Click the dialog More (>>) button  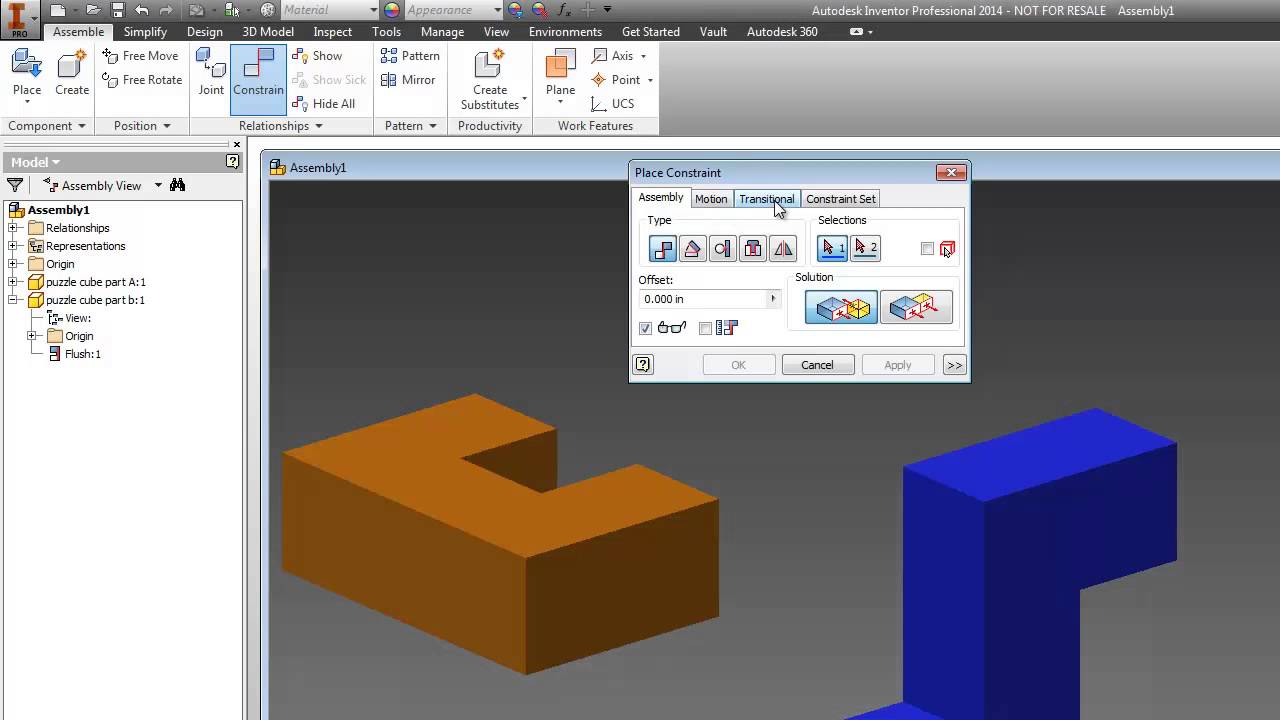click(x=954, y=365)
